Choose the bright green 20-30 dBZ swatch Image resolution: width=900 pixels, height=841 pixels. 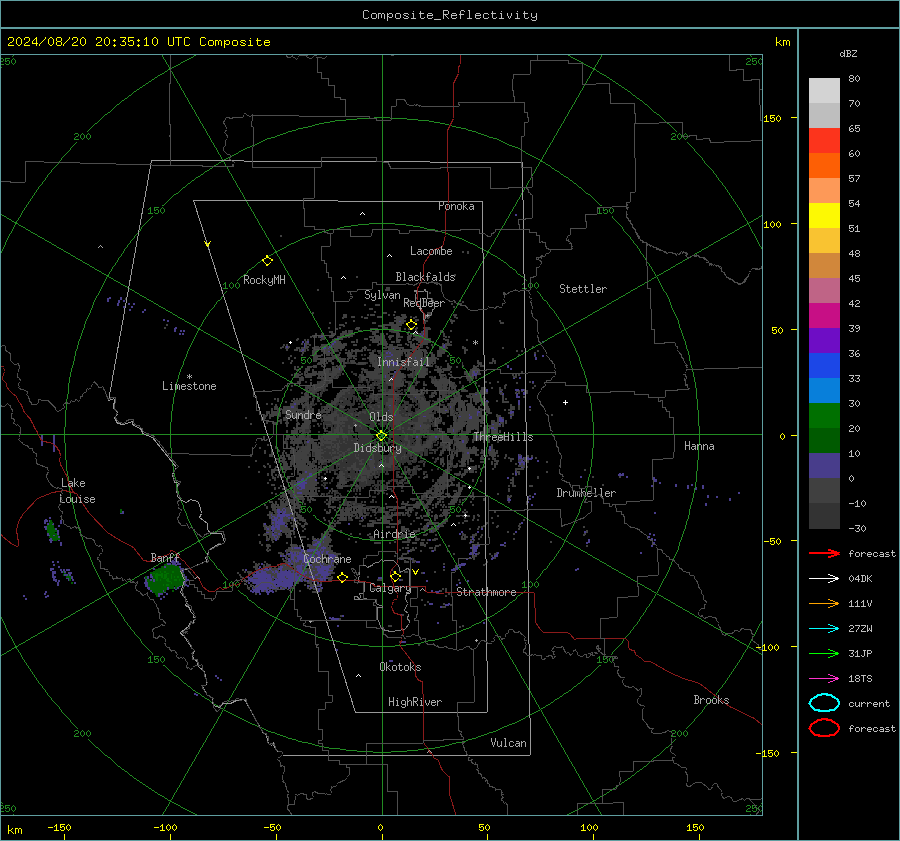click(x=824, y=416)
